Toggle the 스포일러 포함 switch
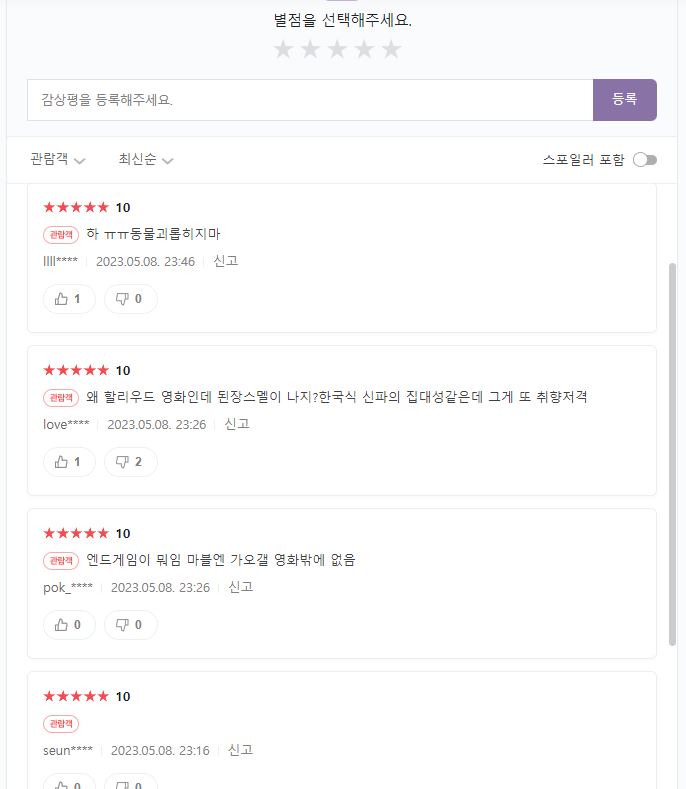686x789 pixels. pos(645,160)
